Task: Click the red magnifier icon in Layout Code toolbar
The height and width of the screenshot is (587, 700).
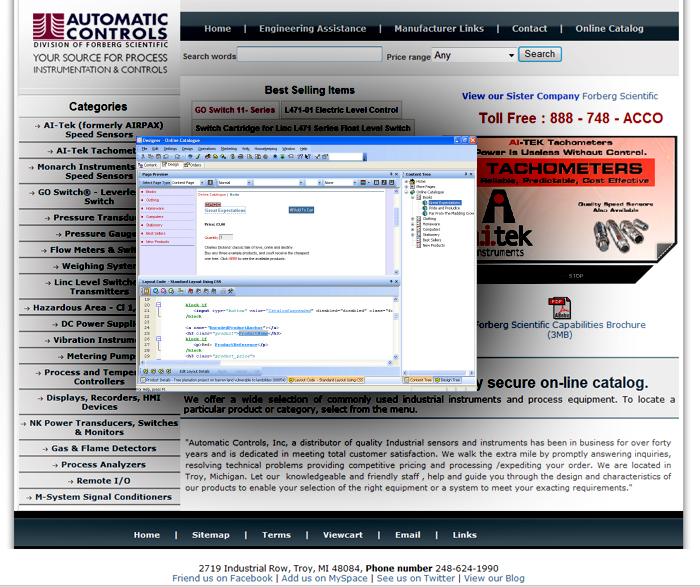Action: pos(163,291)
